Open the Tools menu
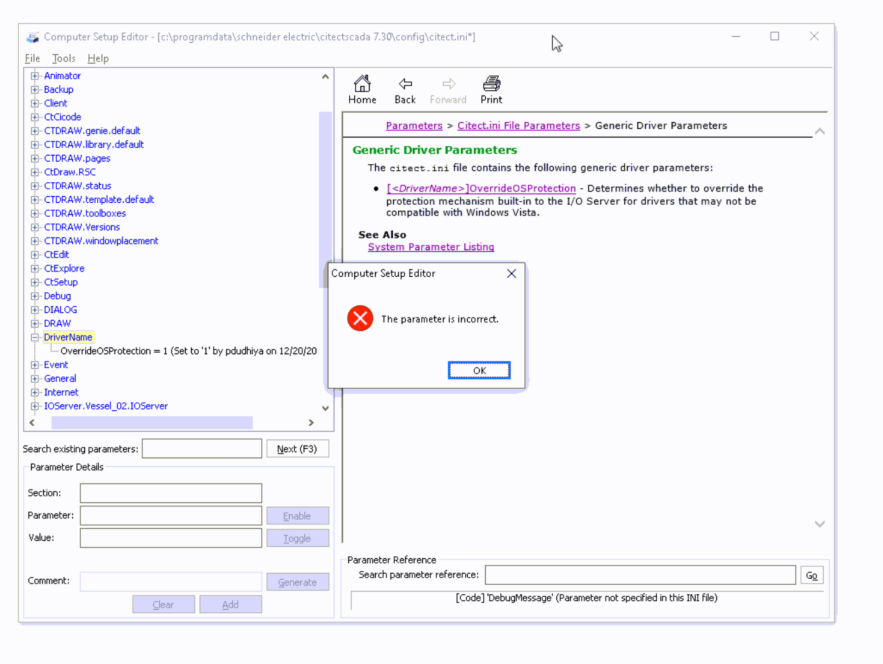The image size is (883, 664). tap(64, 59)
